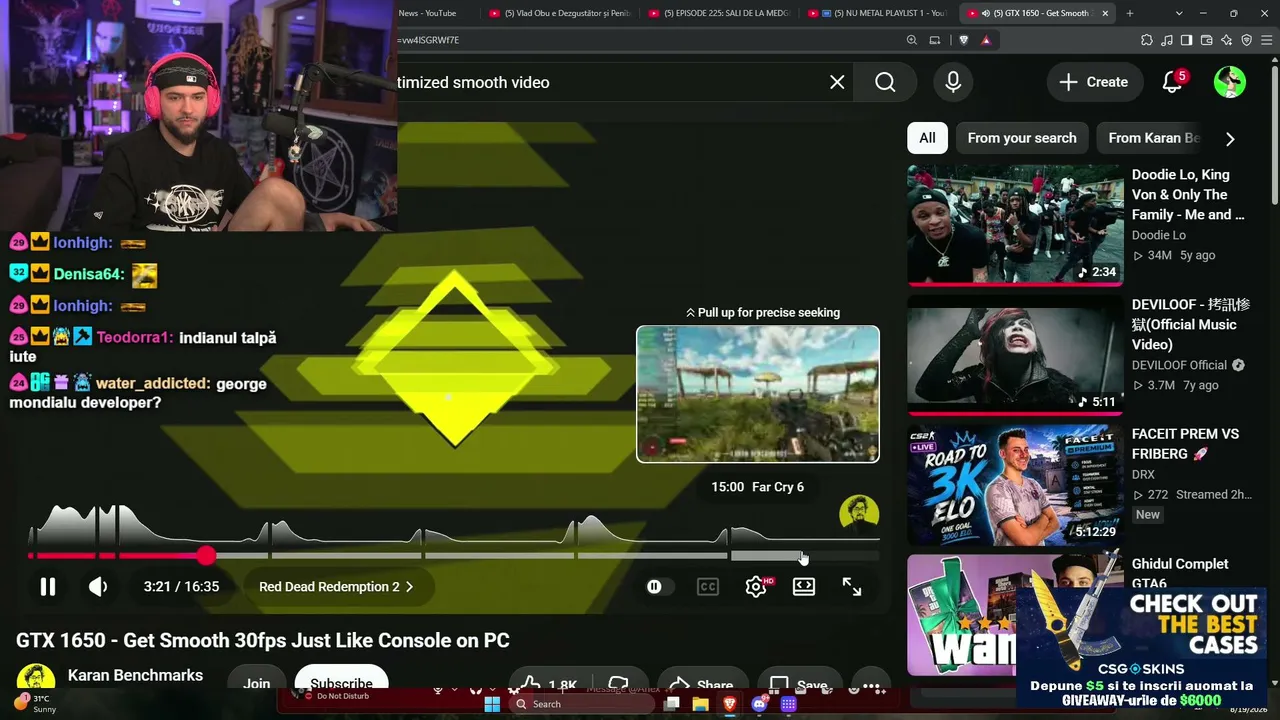Open the Brave VPN shield icon
Image resolution: width=1280 pixels, height=720 pixels.
(1247, 40)
